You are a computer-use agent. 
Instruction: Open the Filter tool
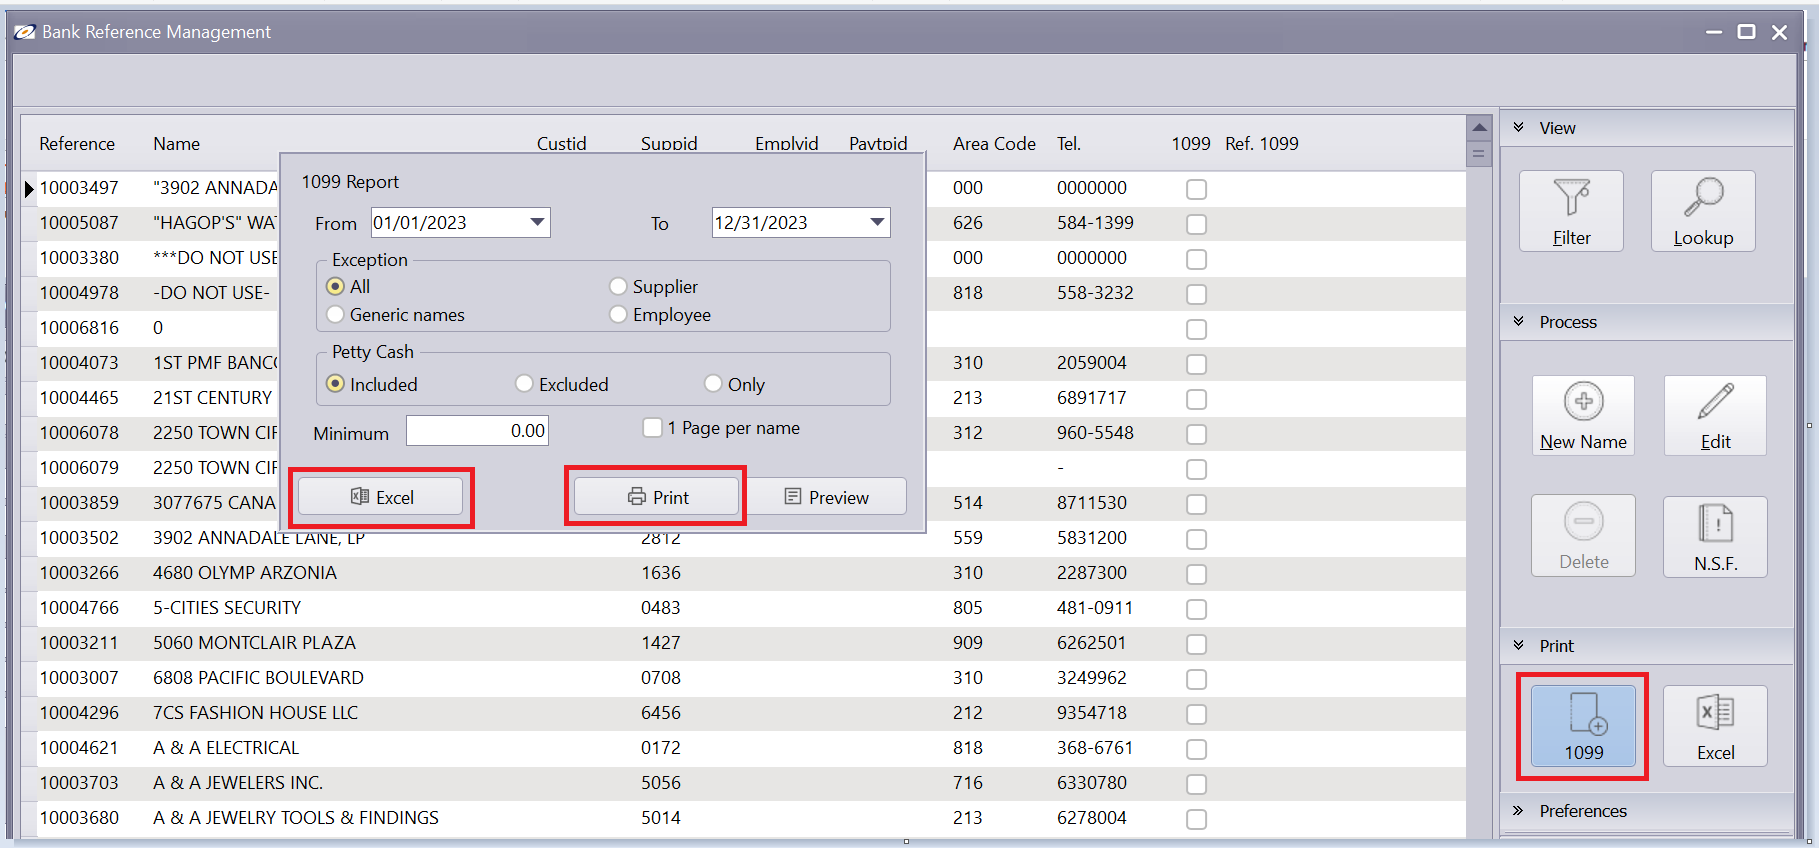click(1571, 211)
